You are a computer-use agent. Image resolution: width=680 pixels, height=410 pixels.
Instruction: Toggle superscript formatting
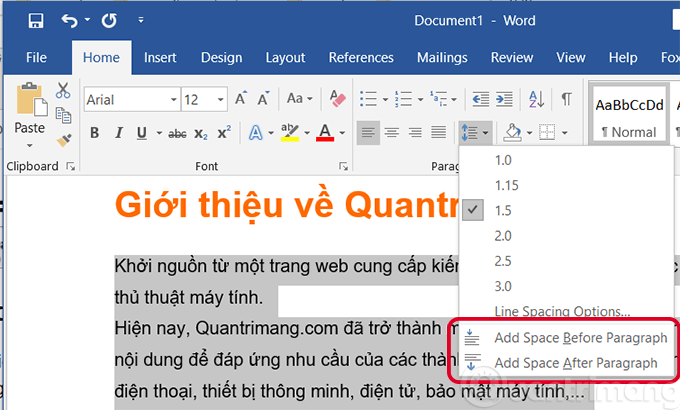(224, 133)
